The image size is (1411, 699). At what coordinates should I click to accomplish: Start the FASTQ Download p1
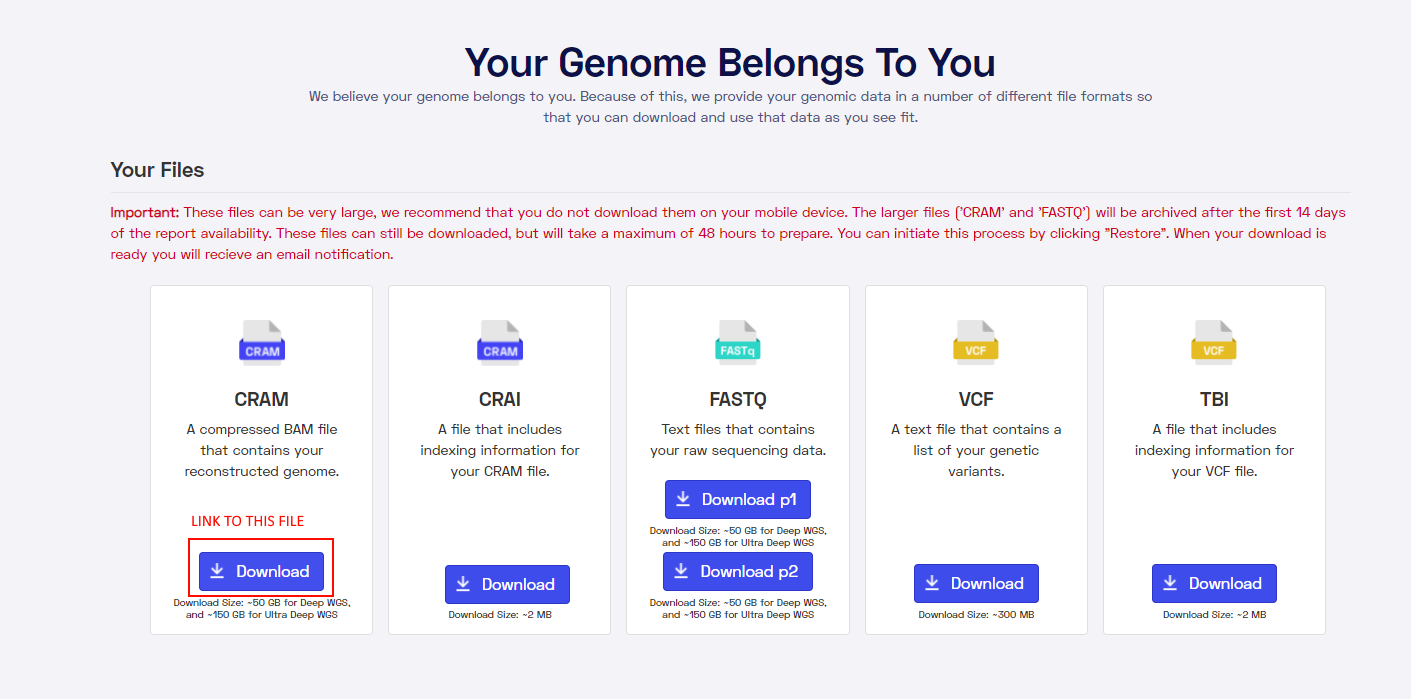tap(738, 499)
